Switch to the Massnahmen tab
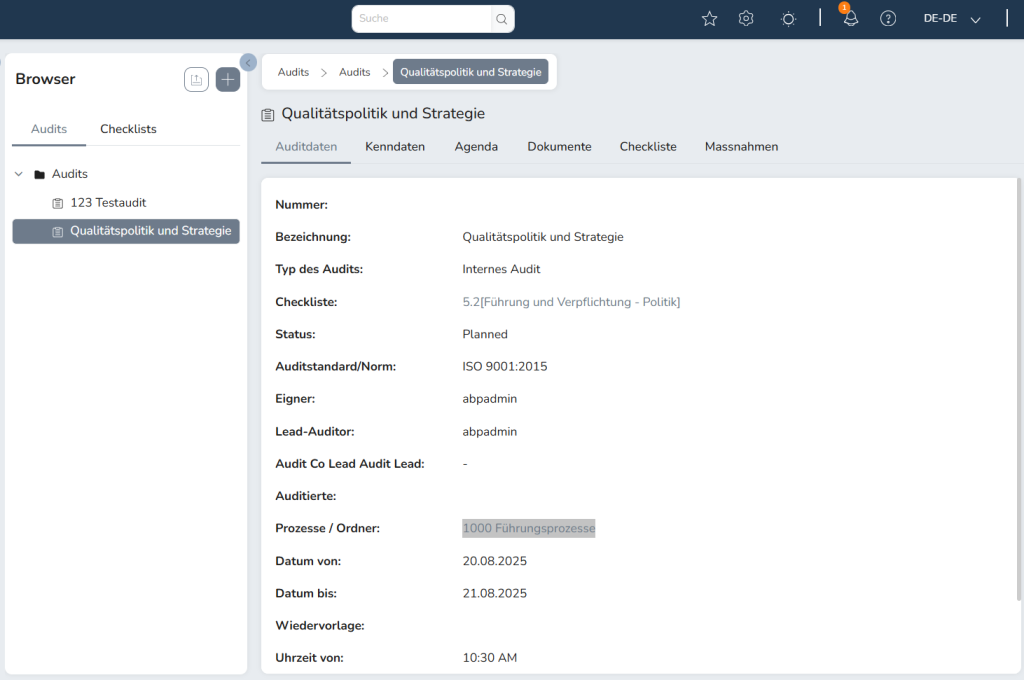This screenshot has height=680, width=1024. pos(741,147)
